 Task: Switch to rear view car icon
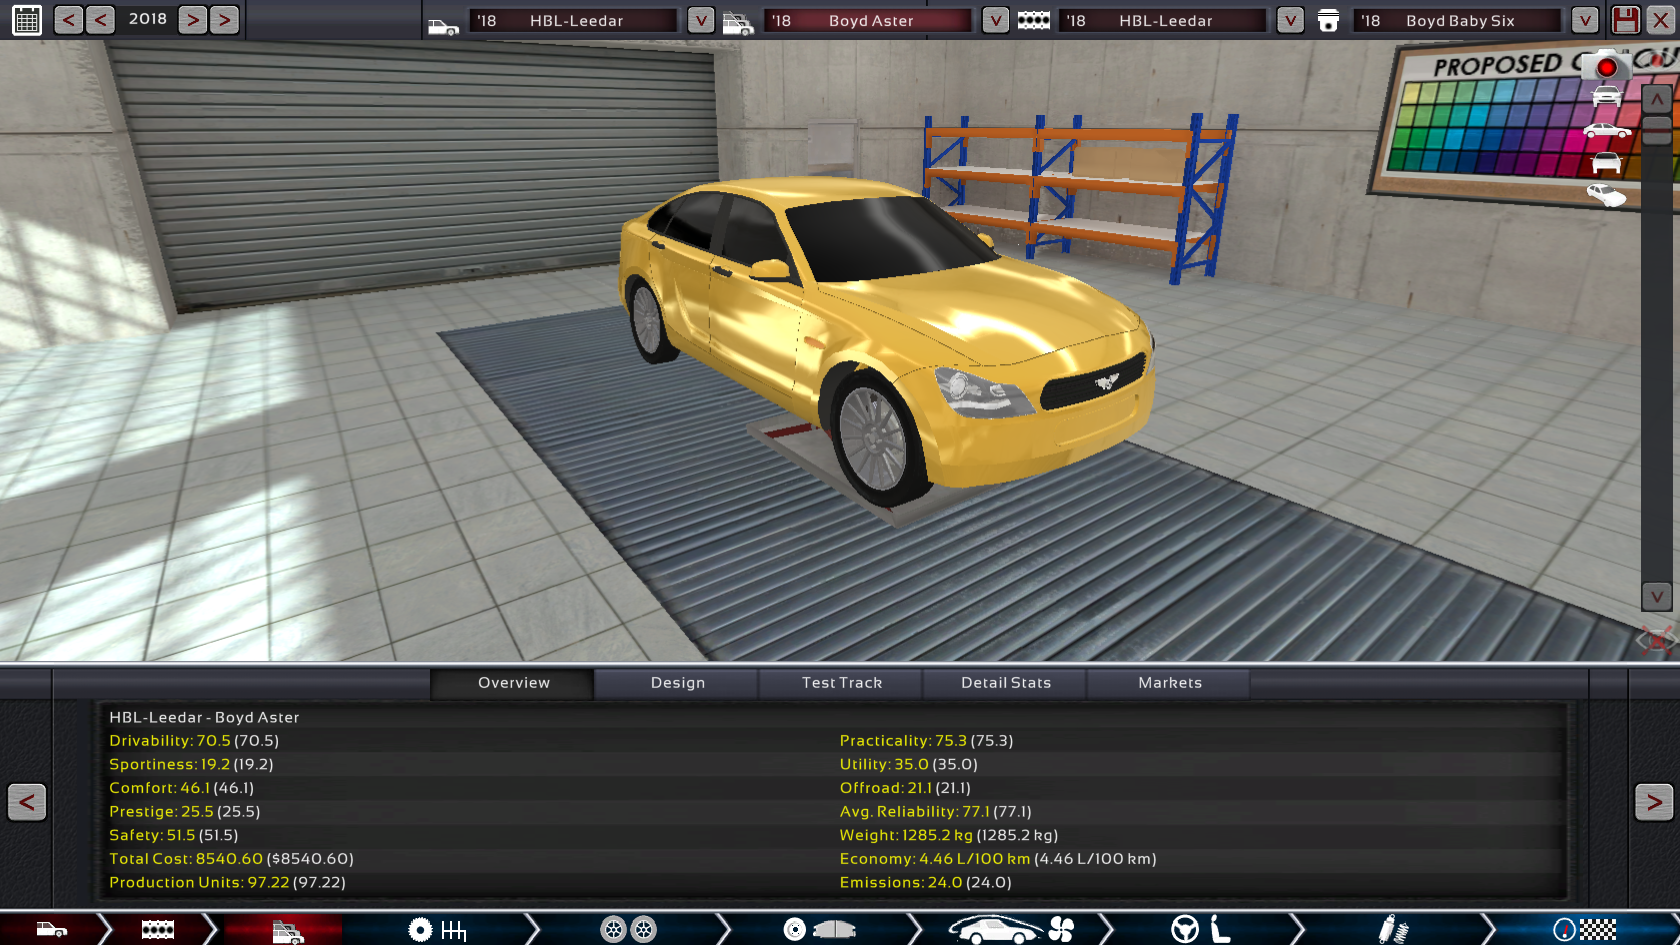(1606, 163)
